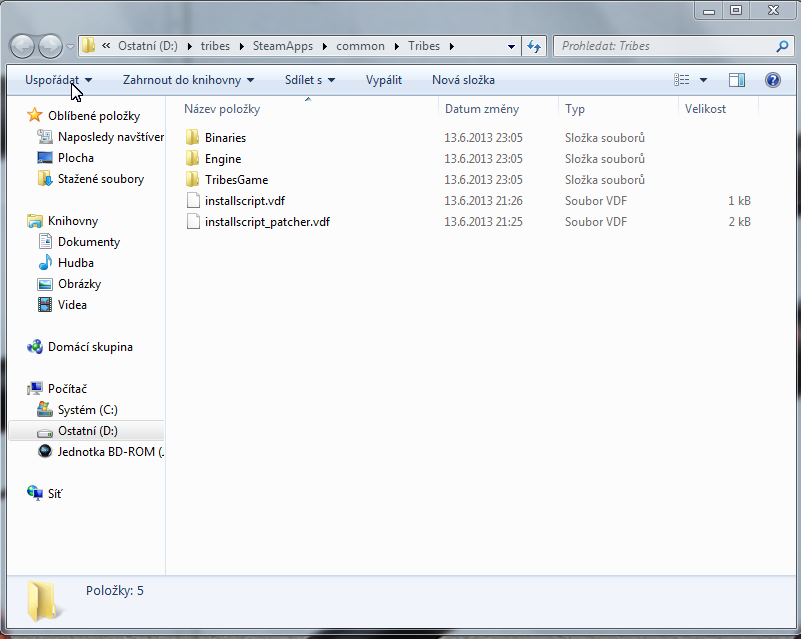
Task: Select 'Ostatní (D:)' drive in sidebar
Action: point(87,431)
